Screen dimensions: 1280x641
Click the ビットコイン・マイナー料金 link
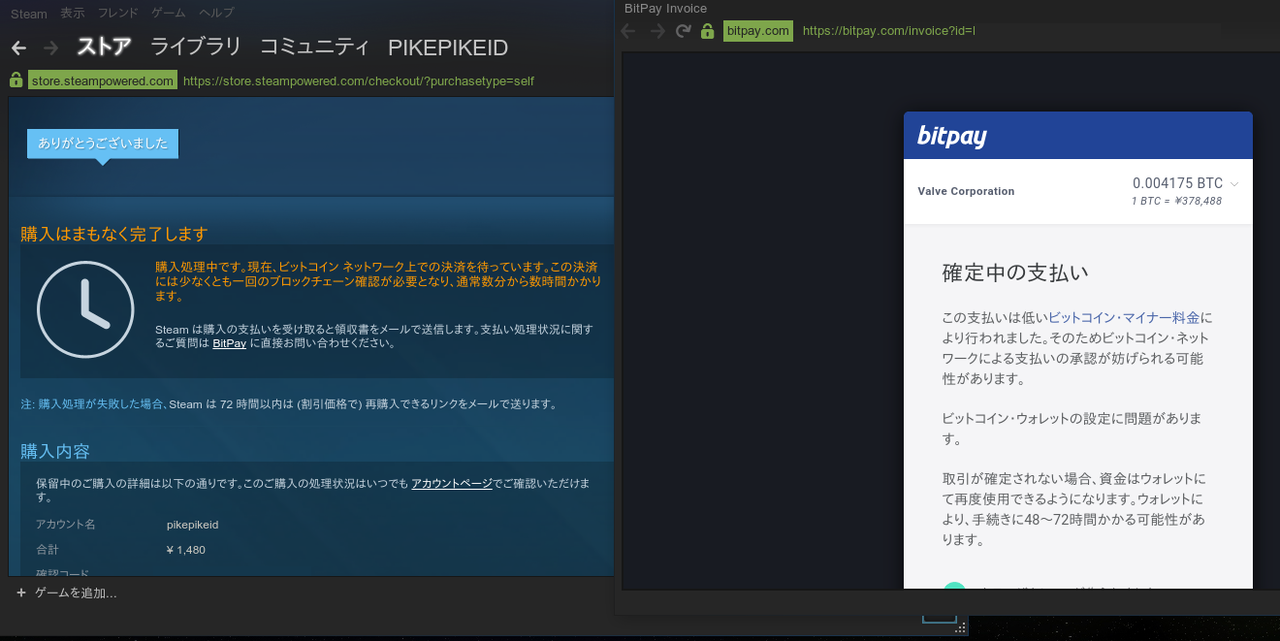pyautogui.click(x=1124, y=318)
